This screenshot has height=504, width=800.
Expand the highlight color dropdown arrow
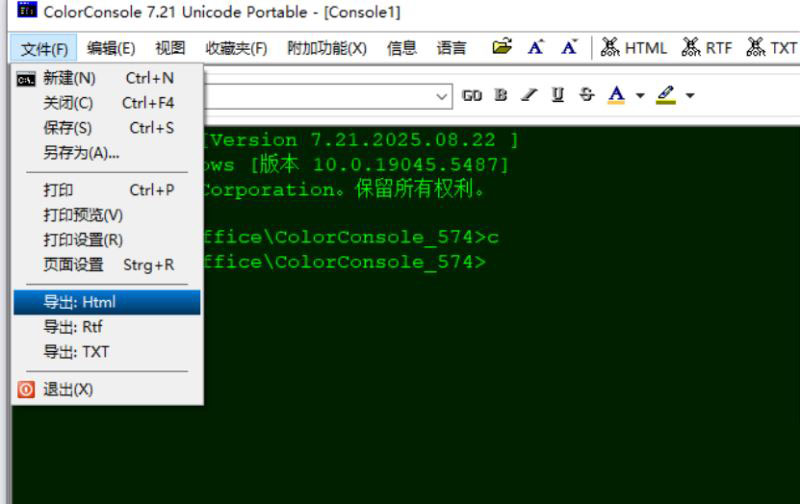(690, 95)
